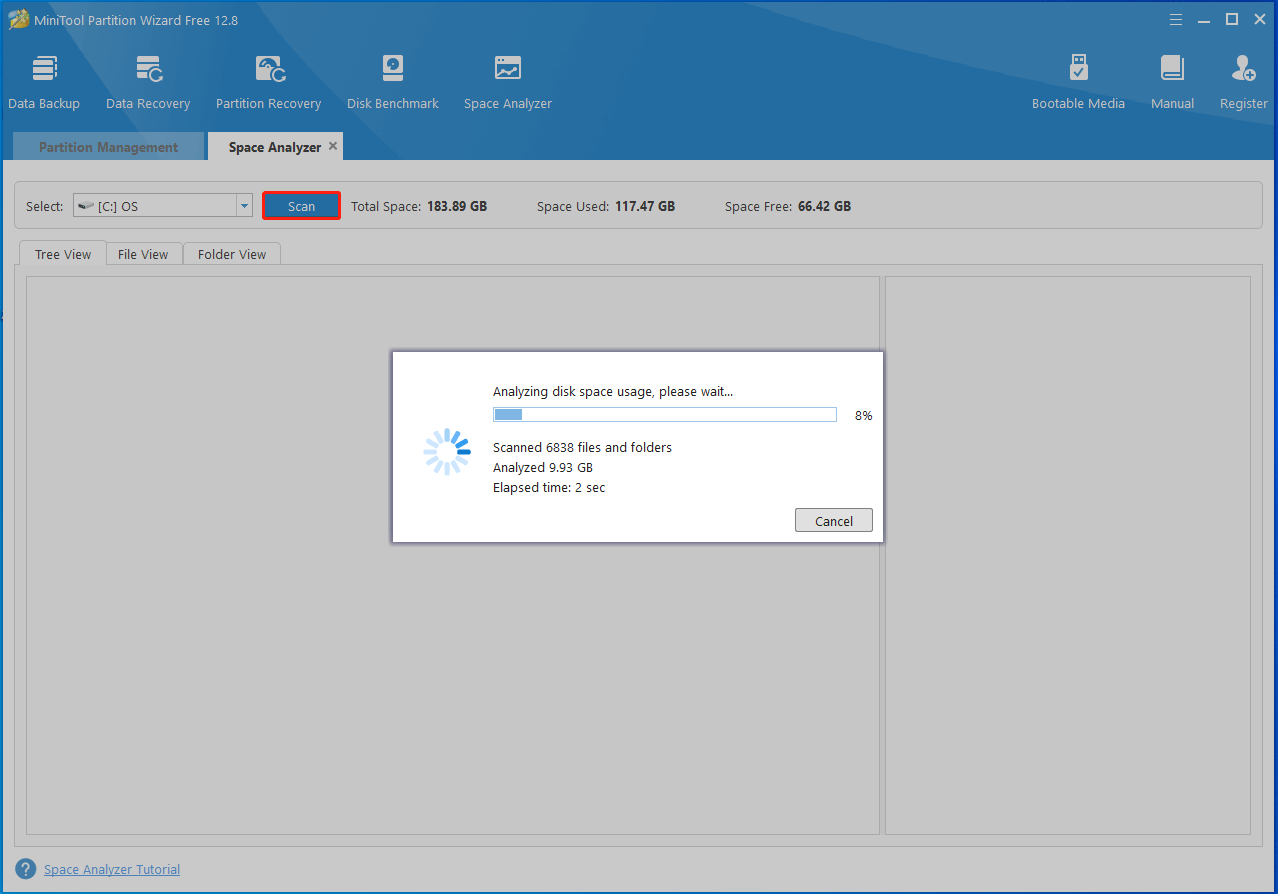The image size is (1278, 894).
Task: Start Partition Recovery
Action: pos(268,80)
